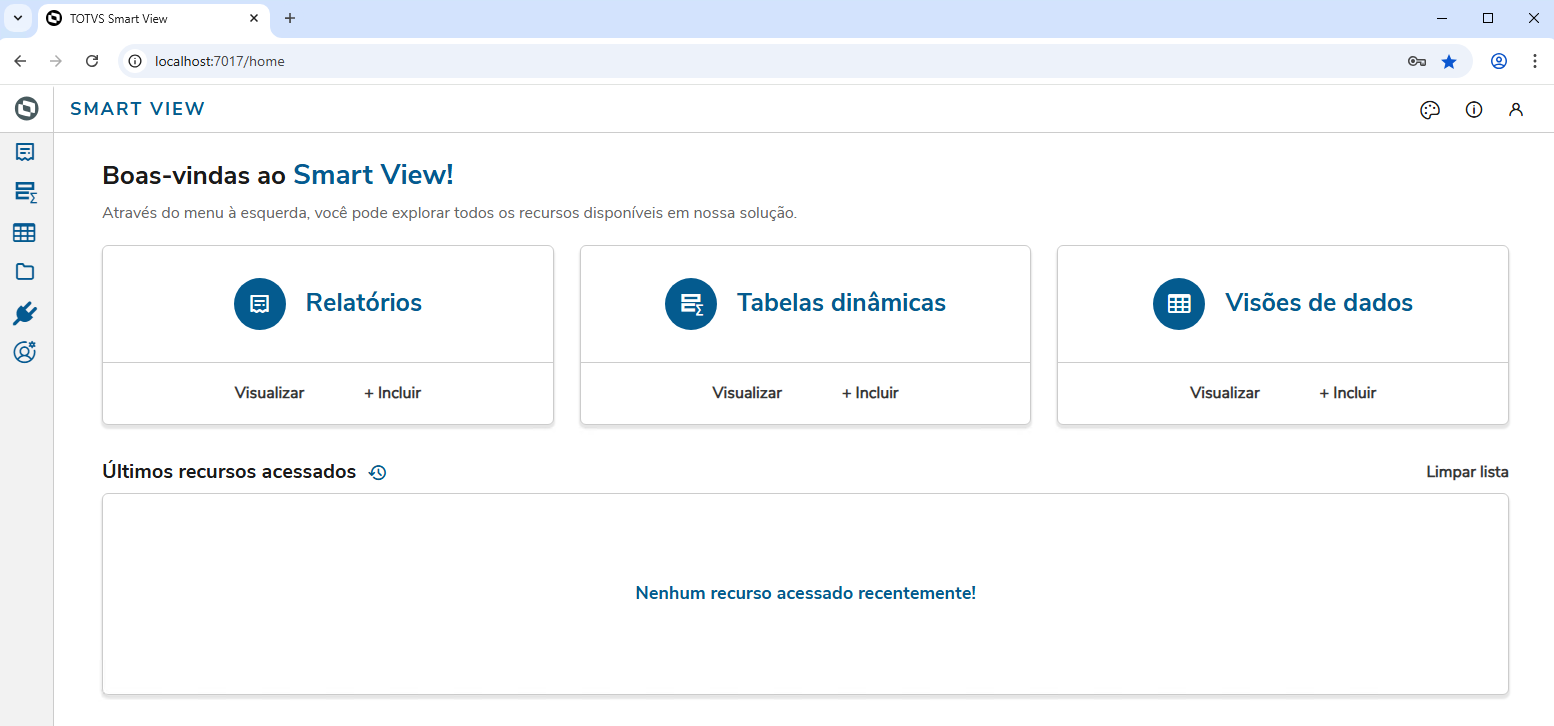Click the site information icon in address bar

click(x=136, y=61)
